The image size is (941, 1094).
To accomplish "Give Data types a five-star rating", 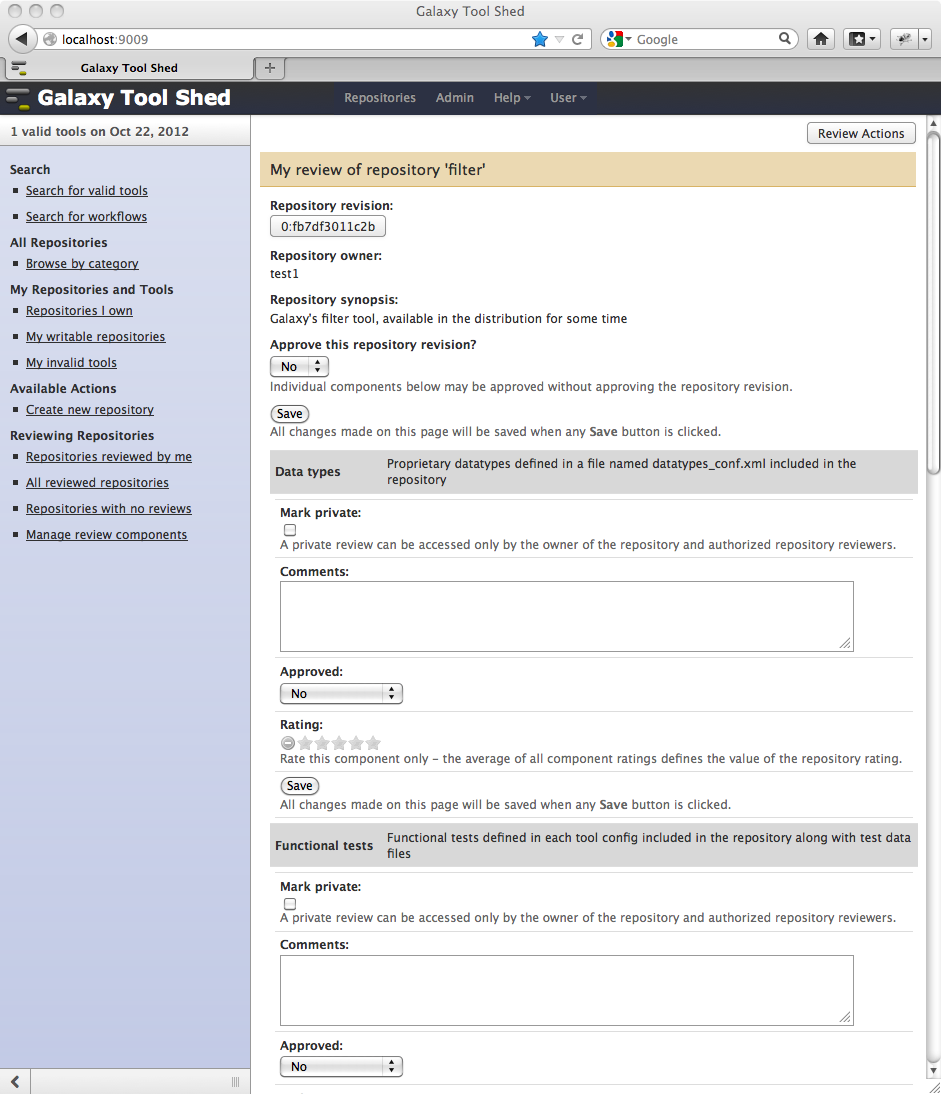I will pos(373,743).
